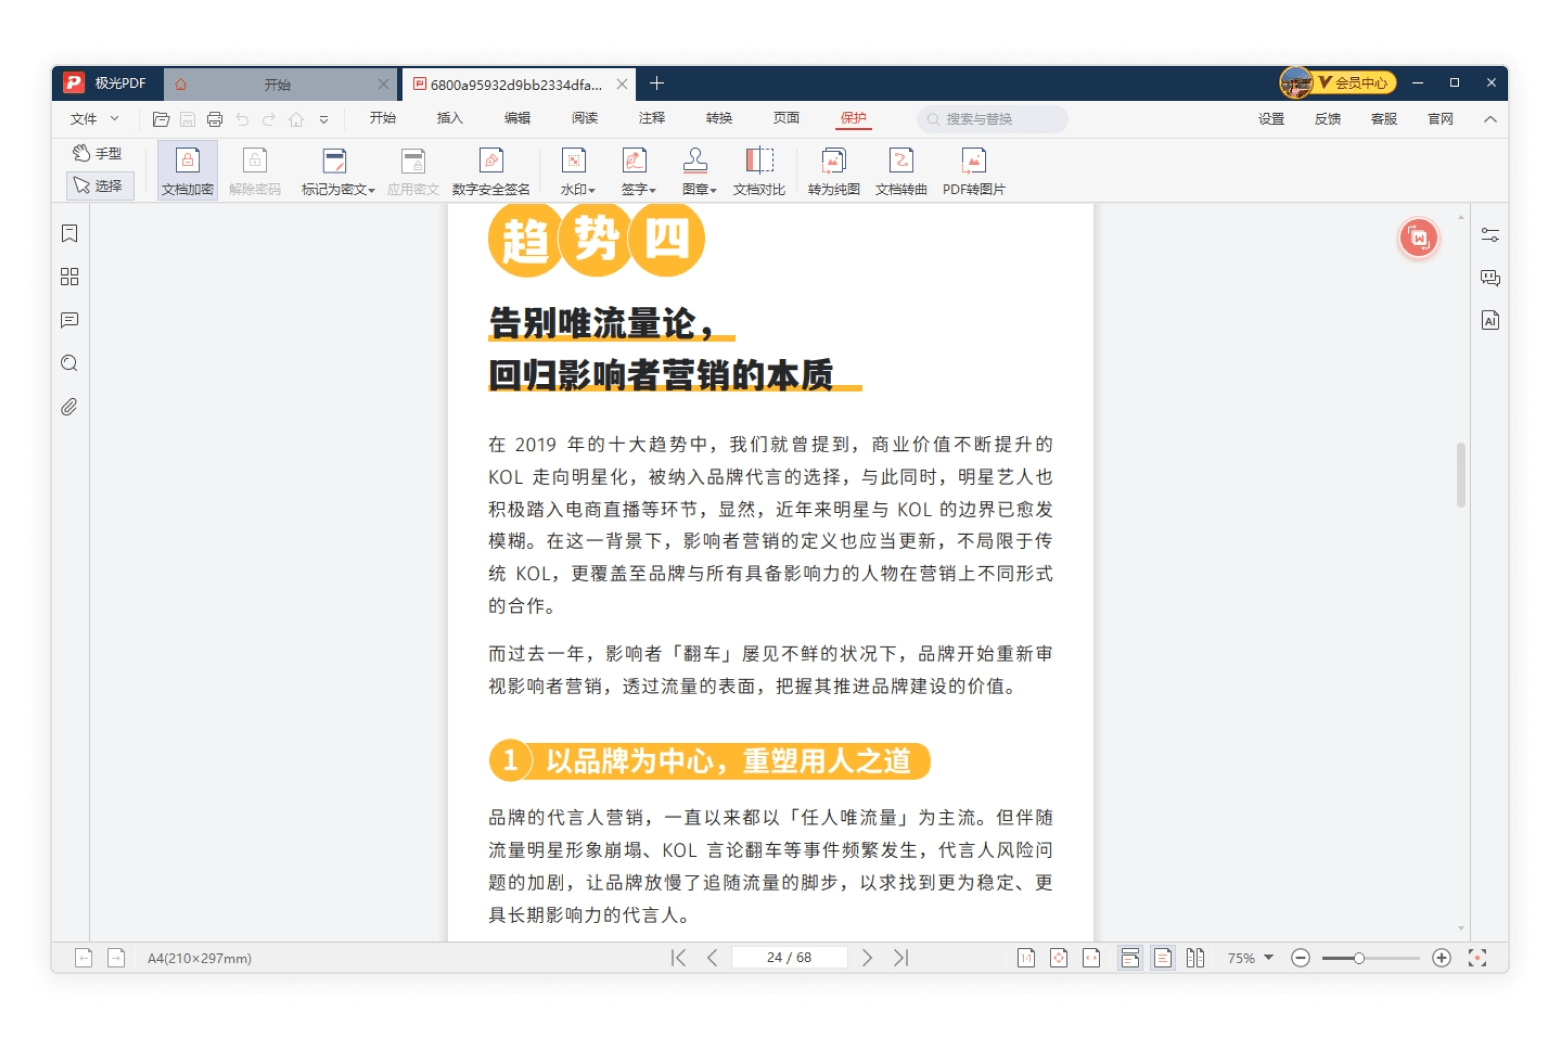
Task: Click the Search and Replace (搜索与替换) field
Action: tap(992, 119)
